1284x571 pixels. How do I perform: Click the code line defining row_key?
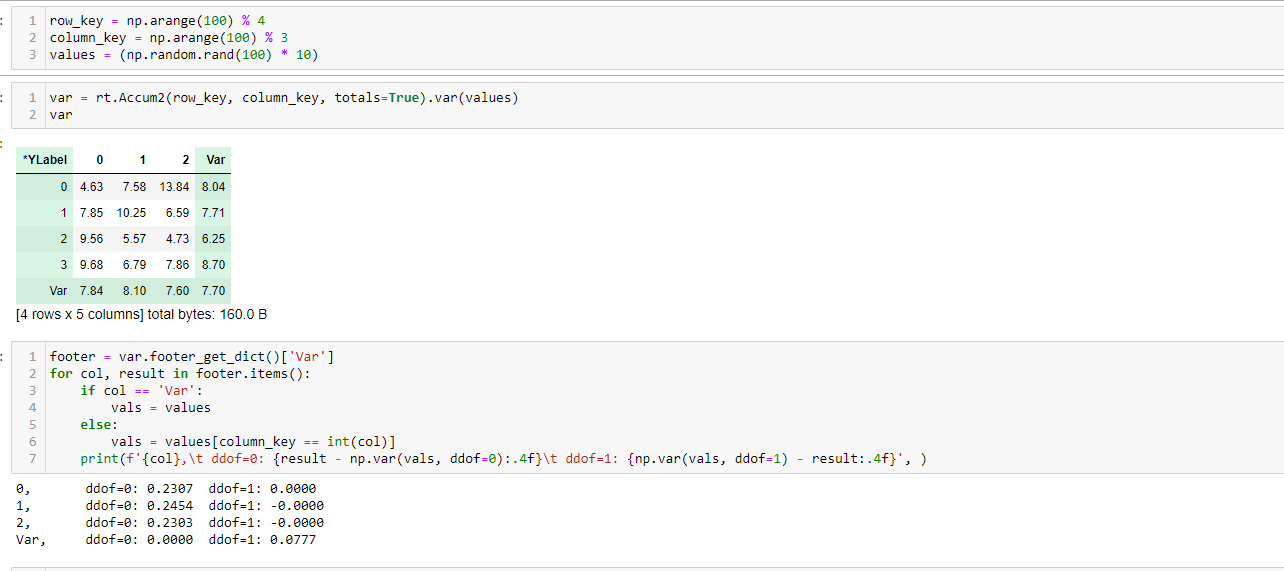[x=156, y=20]
